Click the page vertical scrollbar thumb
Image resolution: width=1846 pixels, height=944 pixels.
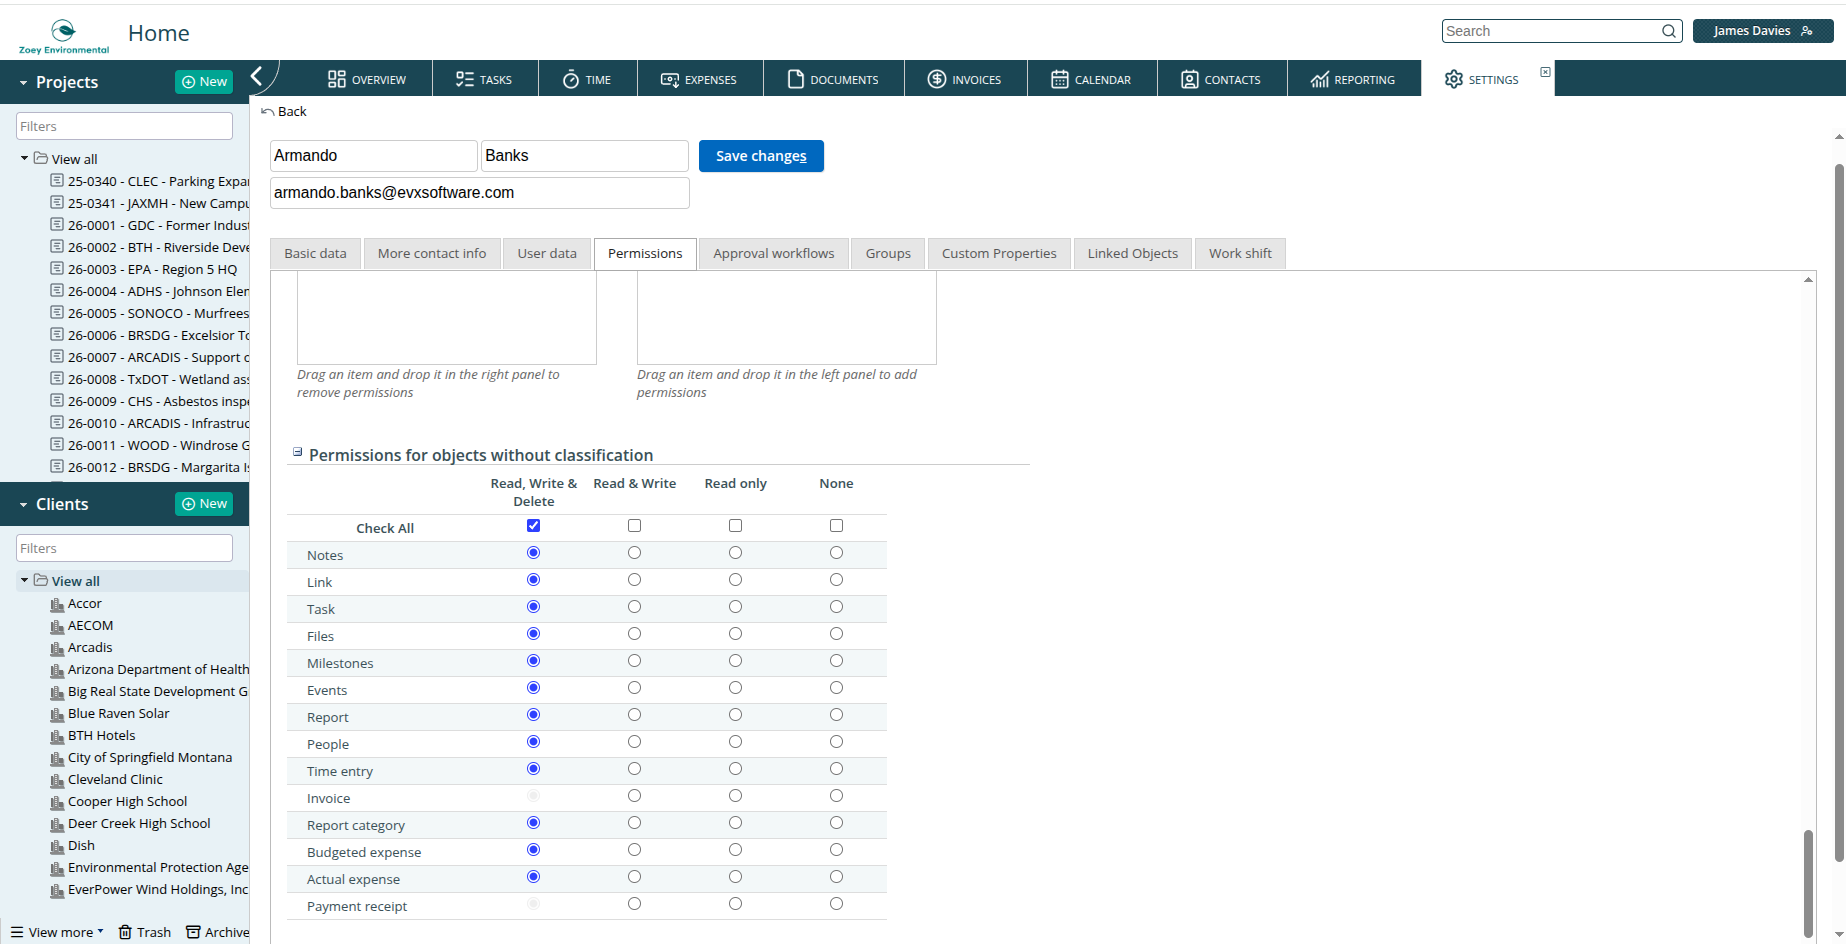point(1839,512)
